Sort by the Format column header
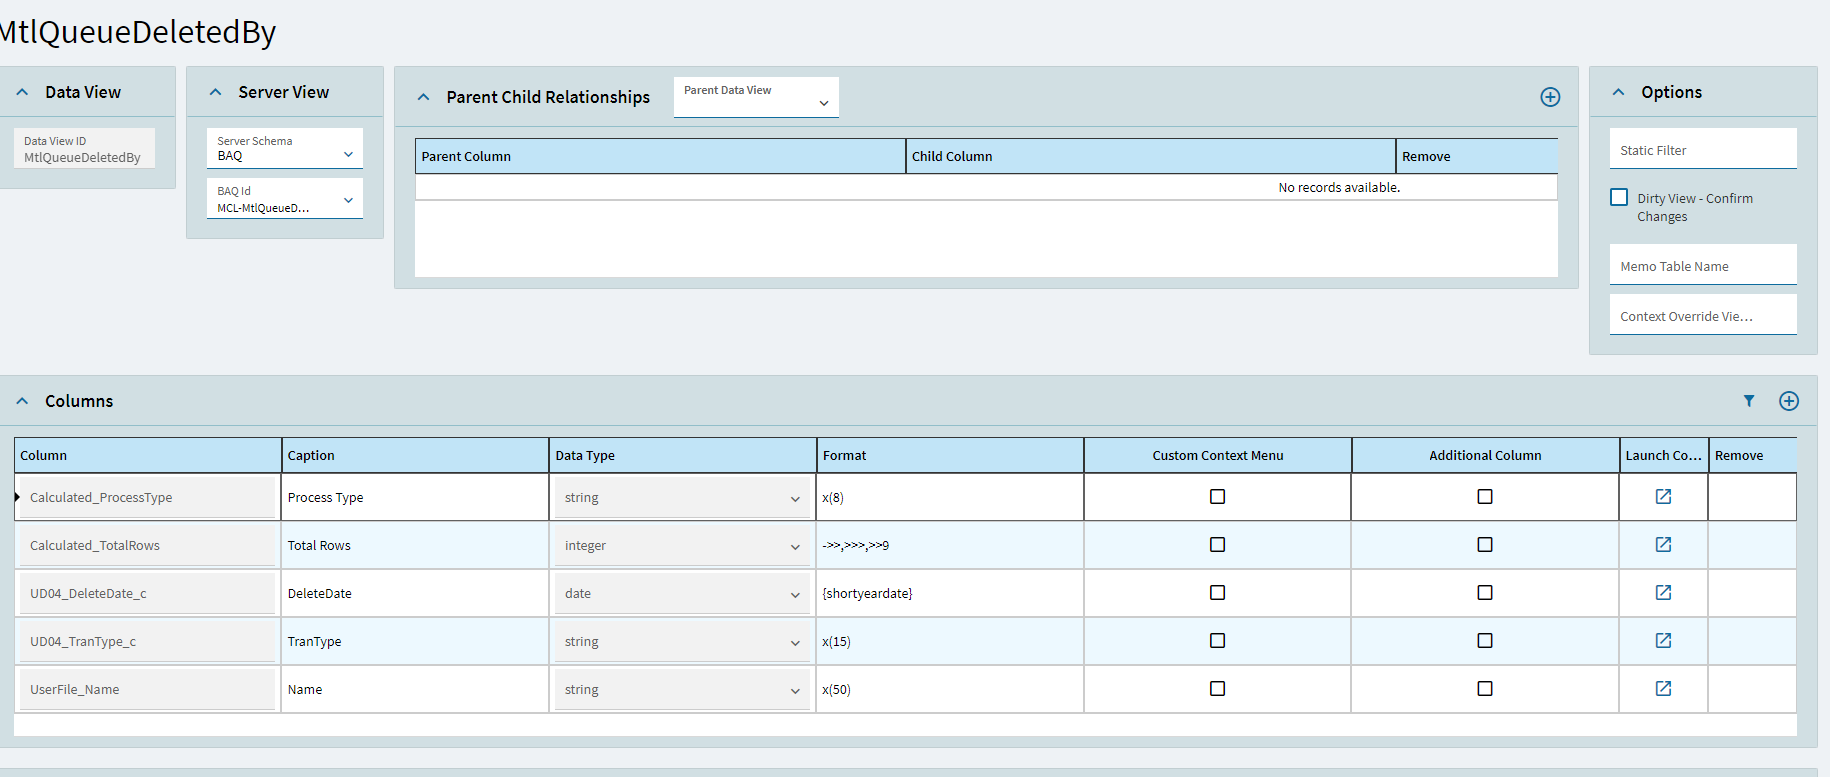The height and width of the screenshot is (777, 1830). point(950,455)
